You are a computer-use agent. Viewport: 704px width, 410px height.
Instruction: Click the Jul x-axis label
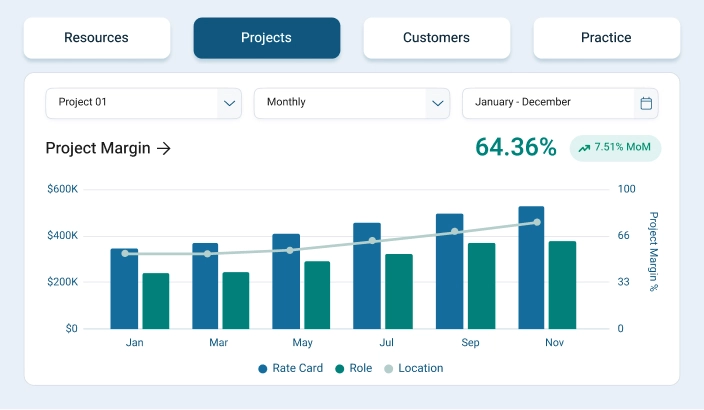click(x=387, y=343)
